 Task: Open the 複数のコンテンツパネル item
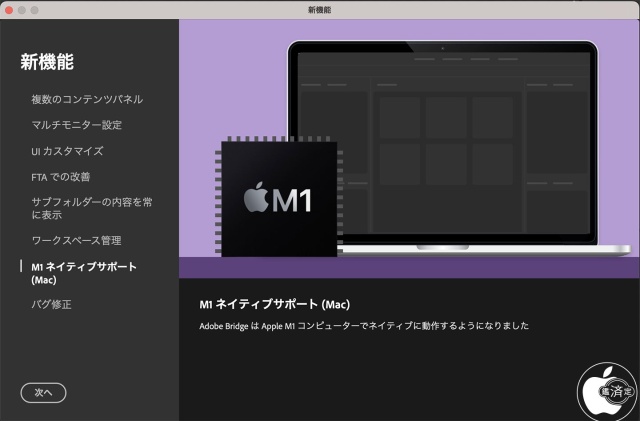coord(87,99)
